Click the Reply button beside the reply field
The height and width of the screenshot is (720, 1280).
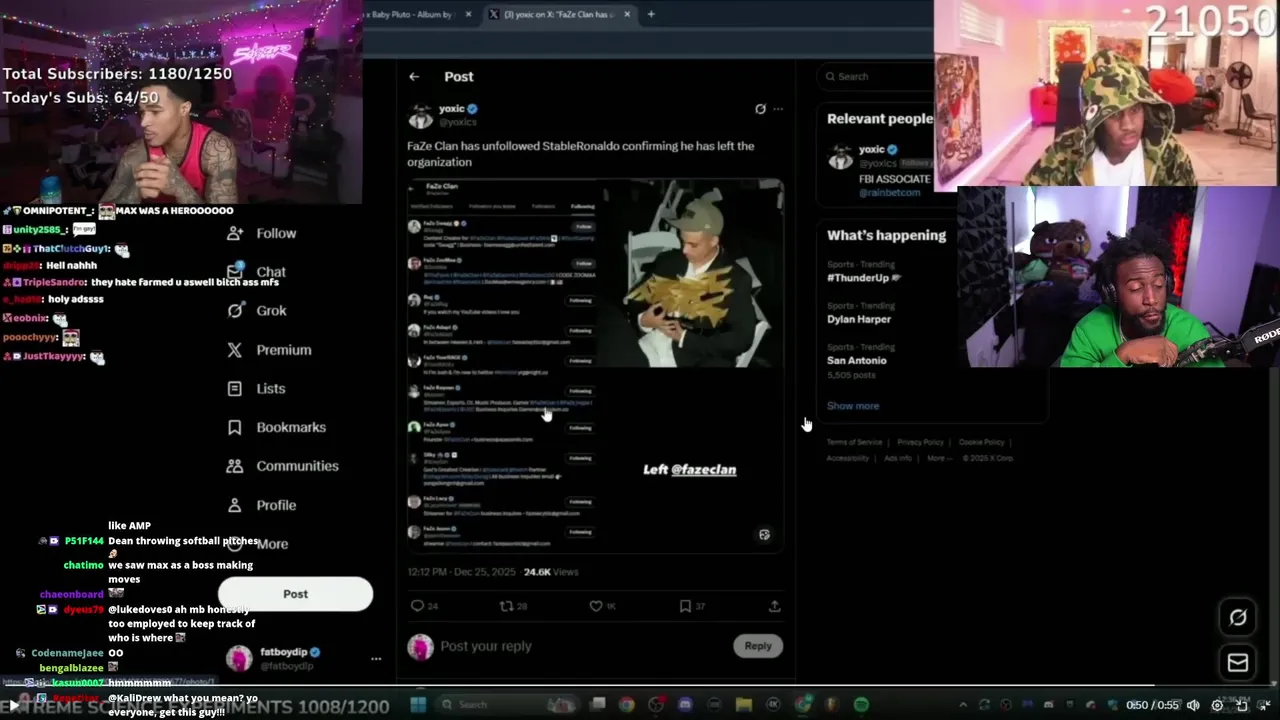click(x=758, y=646)
